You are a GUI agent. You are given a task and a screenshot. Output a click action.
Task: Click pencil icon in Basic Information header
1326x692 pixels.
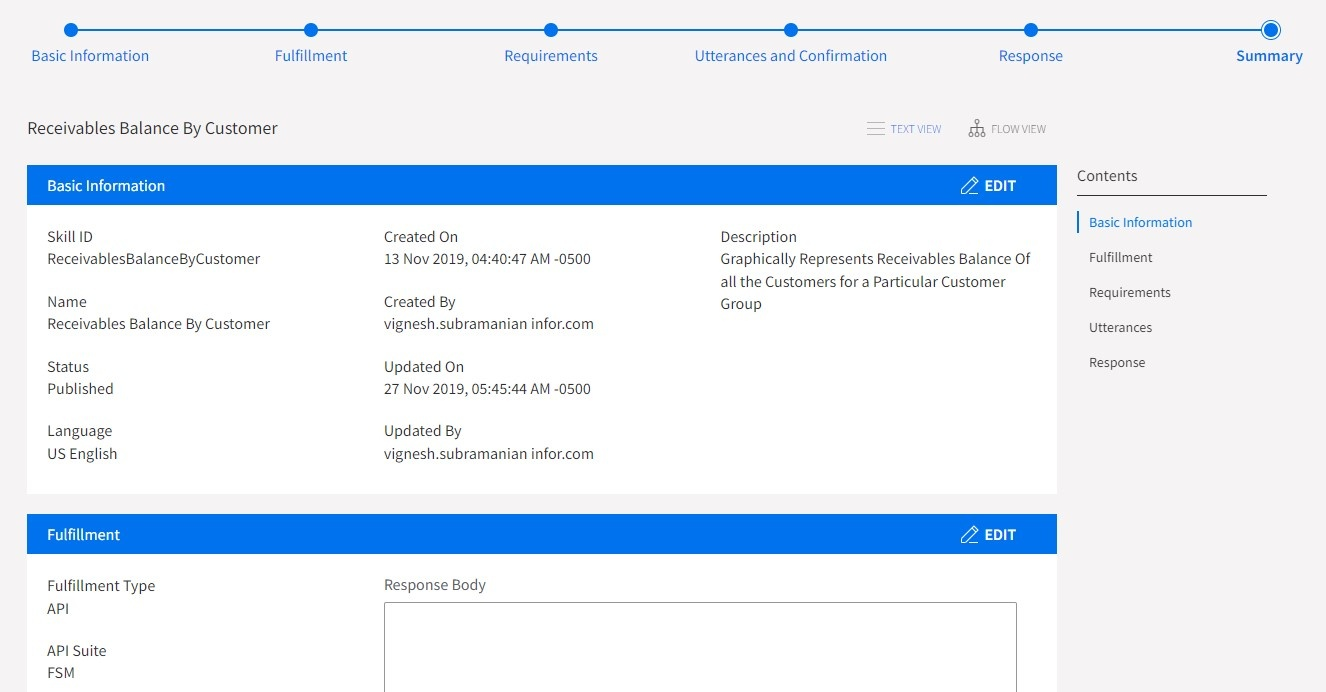tap(969, 186)
